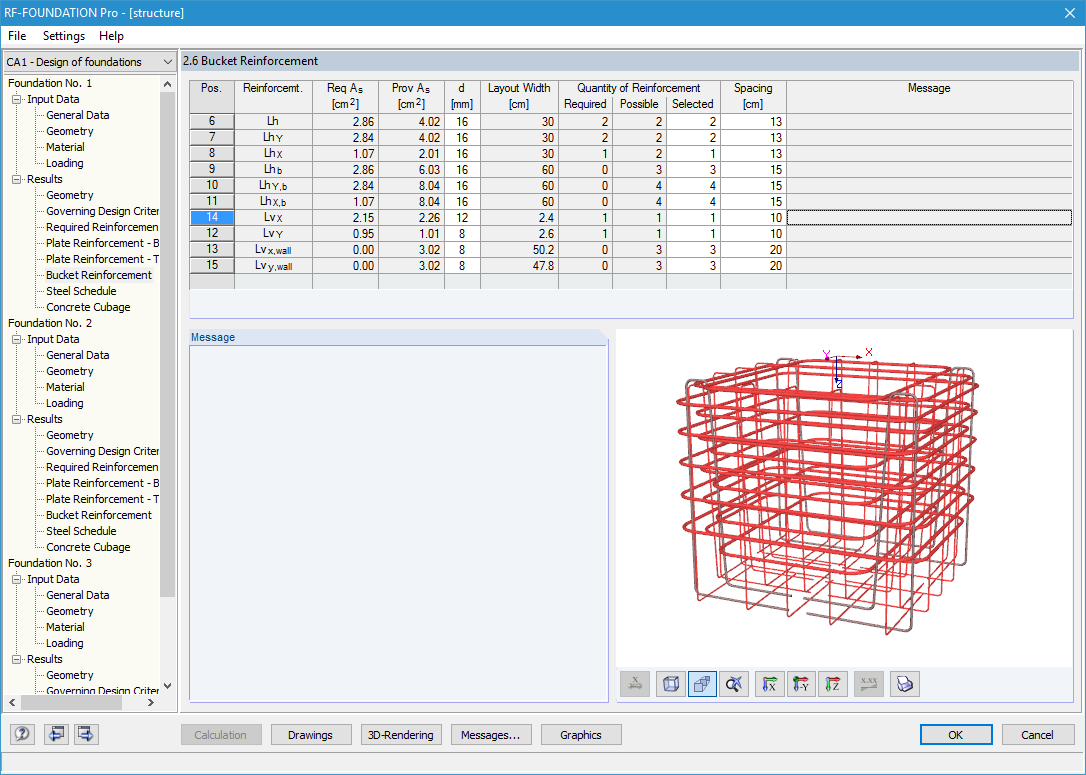
Task: Open 3D-Rendering view
Action: (401, 735)
